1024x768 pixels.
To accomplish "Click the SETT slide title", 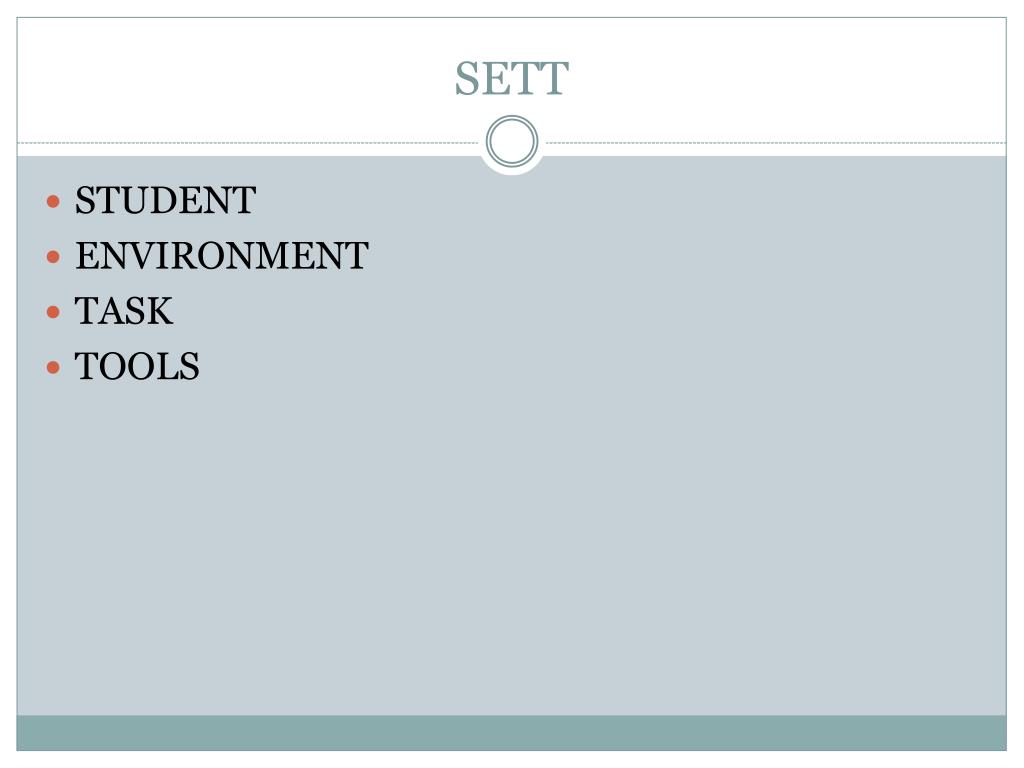I will click(x=511, y=79).
